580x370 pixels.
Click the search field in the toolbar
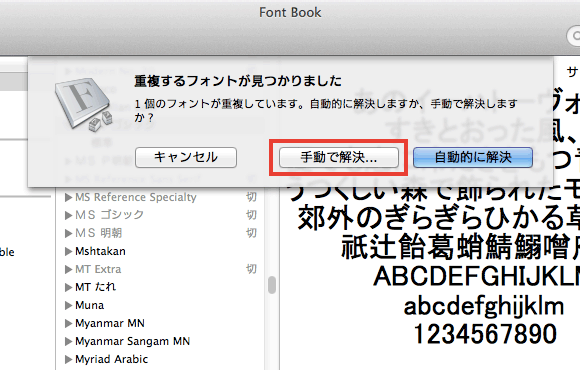(x=573, y=36)
